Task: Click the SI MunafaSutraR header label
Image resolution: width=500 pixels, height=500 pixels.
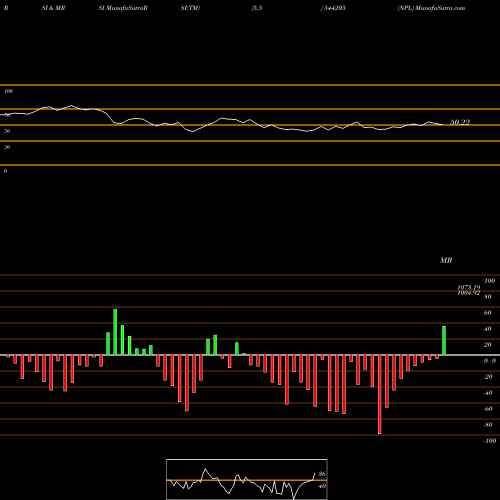Action: (x=123, y=8)
